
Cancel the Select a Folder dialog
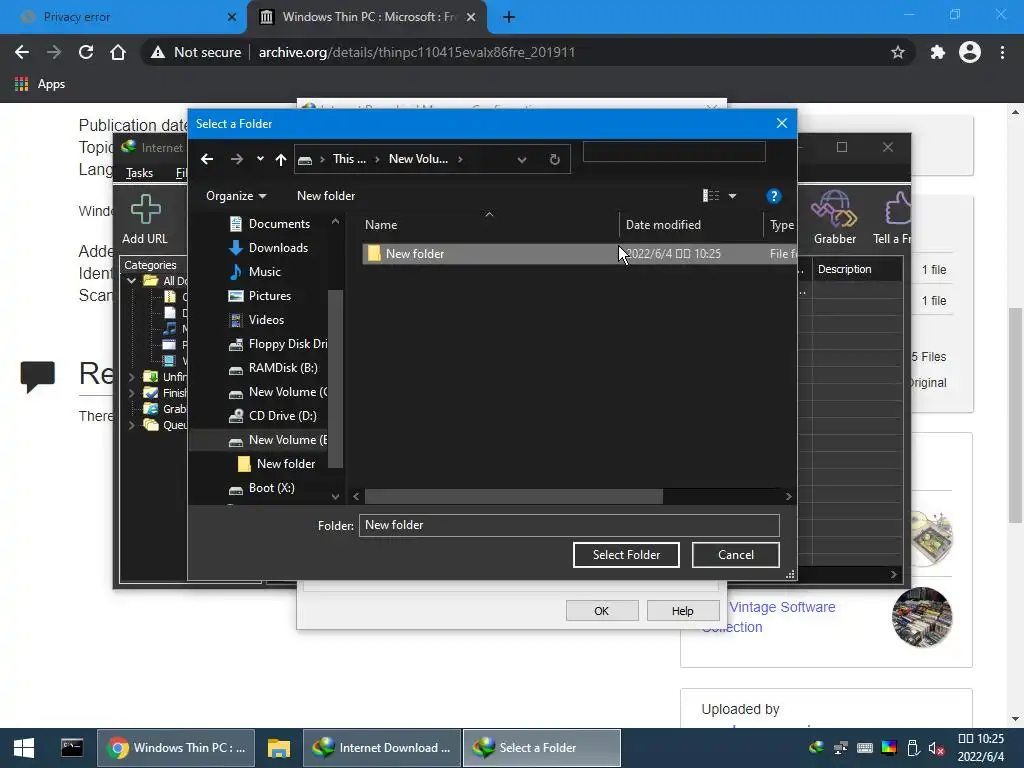click(x=735, y=555)
